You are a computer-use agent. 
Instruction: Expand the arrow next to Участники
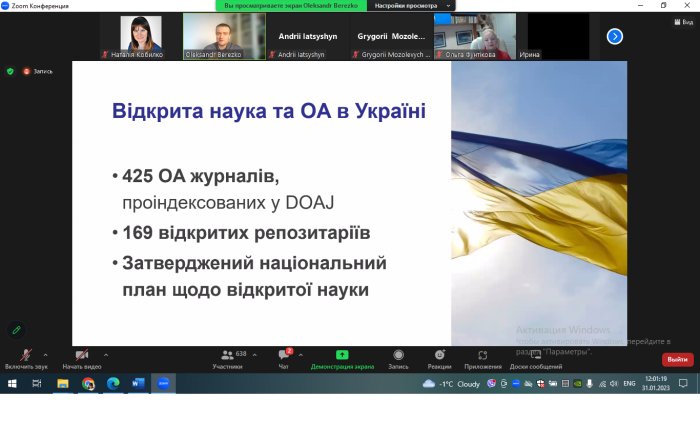(254, 355)
